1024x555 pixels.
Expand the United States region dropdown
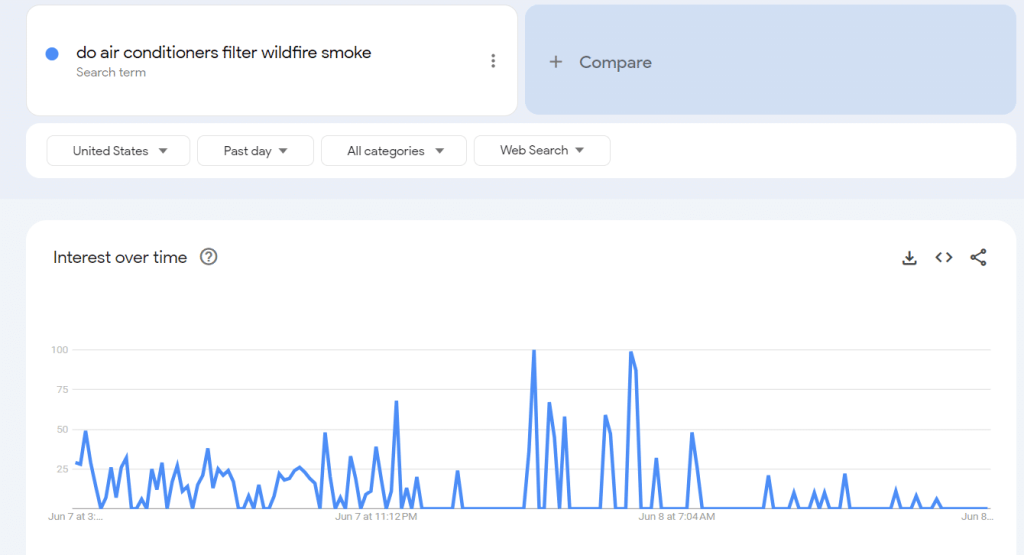click(x=118, y=151)
